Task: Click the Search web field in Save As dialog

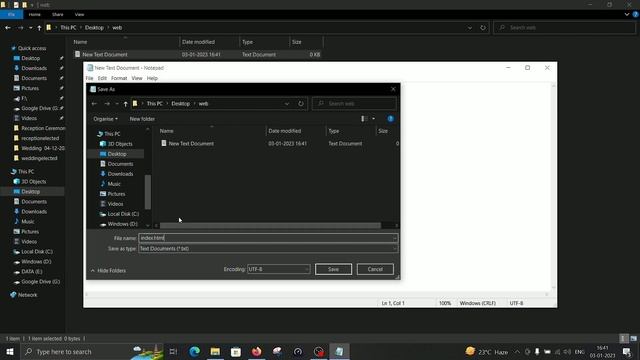Action: click(x=354, y=104)
